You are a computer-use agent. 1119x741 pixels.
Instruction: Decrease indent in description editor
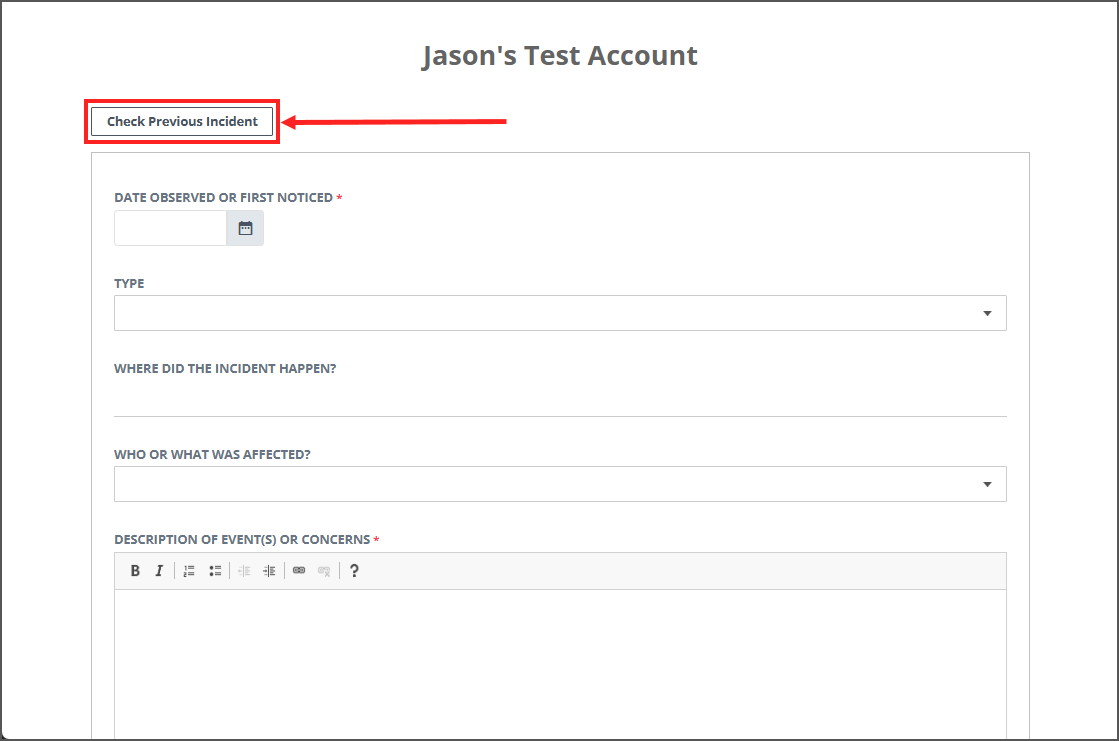(x=244, y=571)
